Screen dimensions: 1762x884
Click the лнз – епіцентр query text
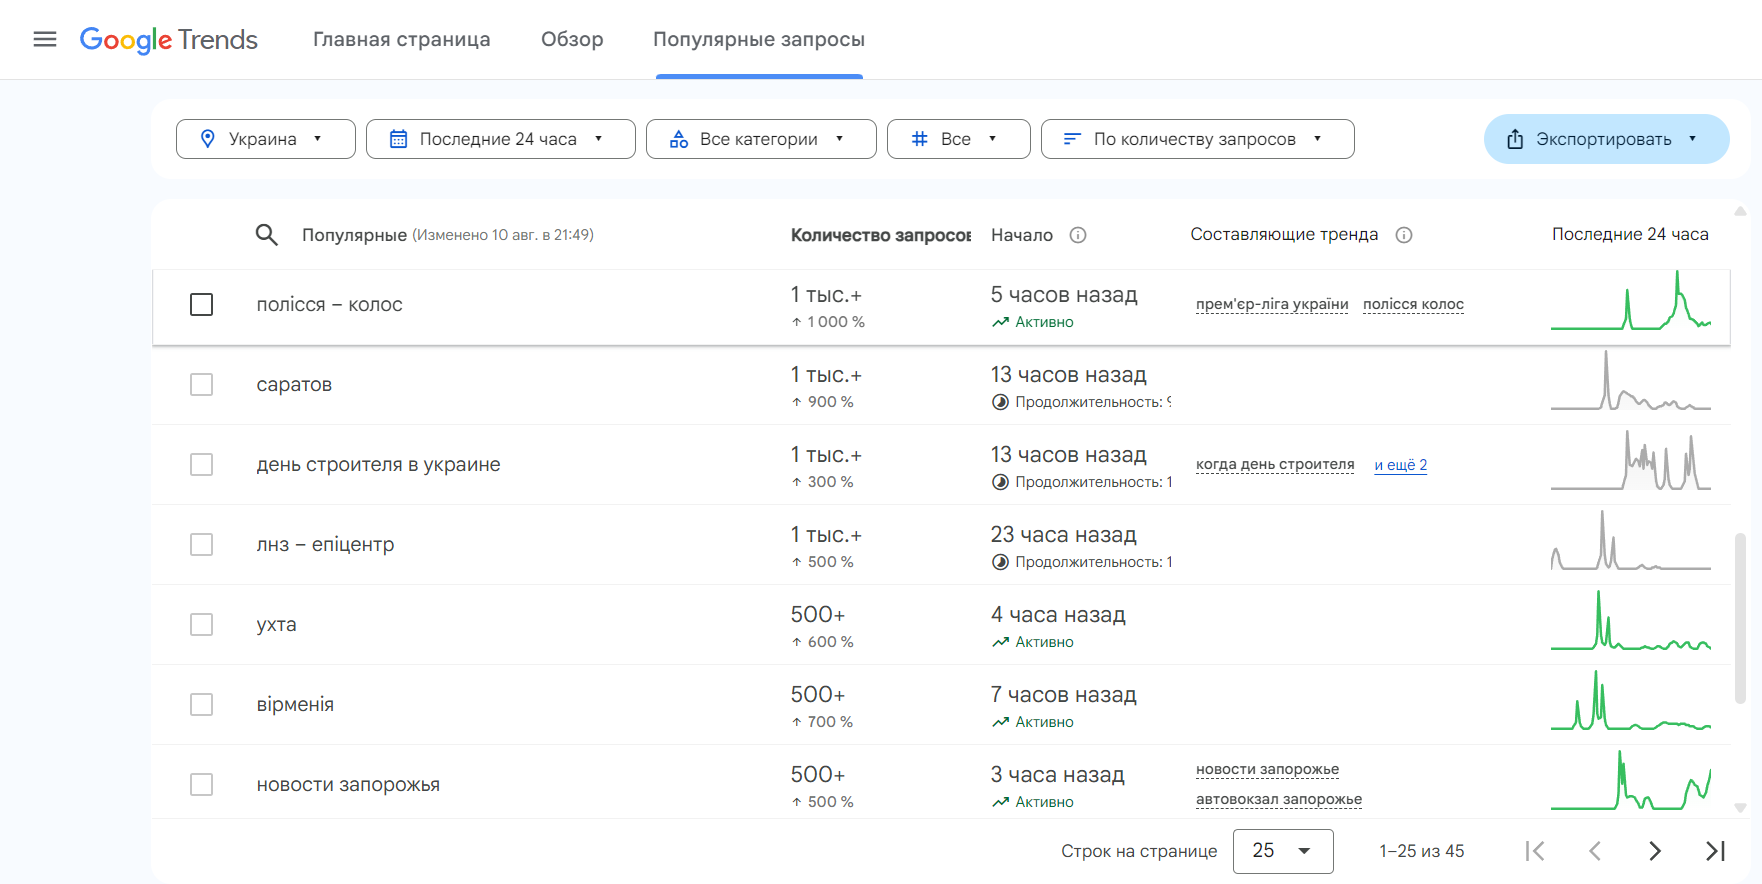coord(325,544)
